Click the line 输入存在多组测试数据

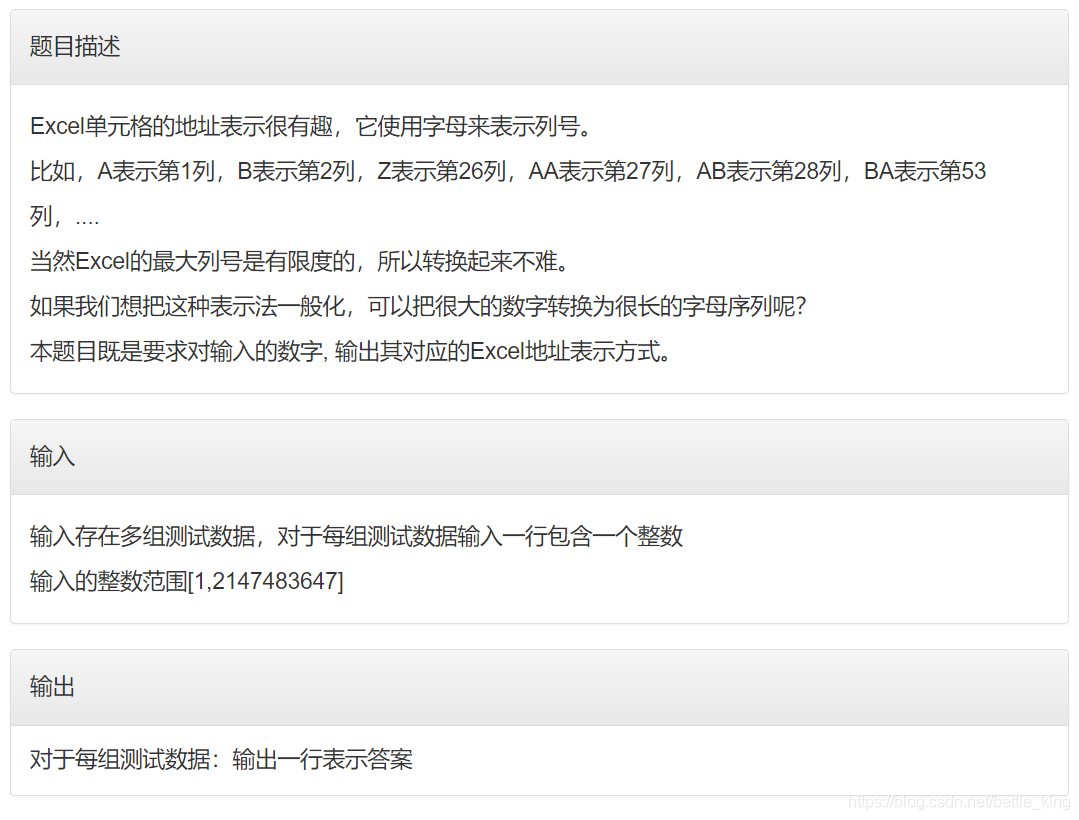[356, 536]
